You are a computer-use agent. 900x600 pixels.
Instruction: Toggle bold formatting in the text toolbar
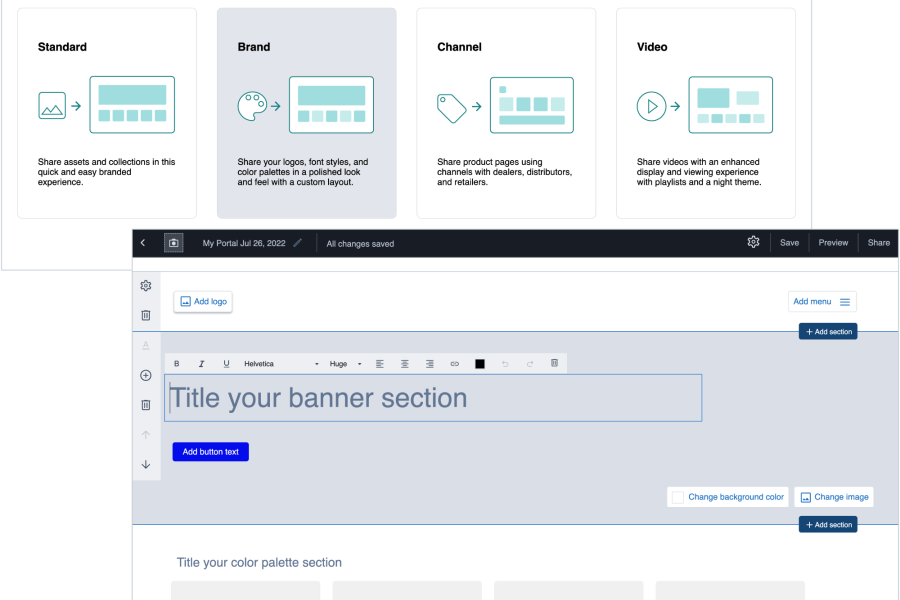[177, 364]
